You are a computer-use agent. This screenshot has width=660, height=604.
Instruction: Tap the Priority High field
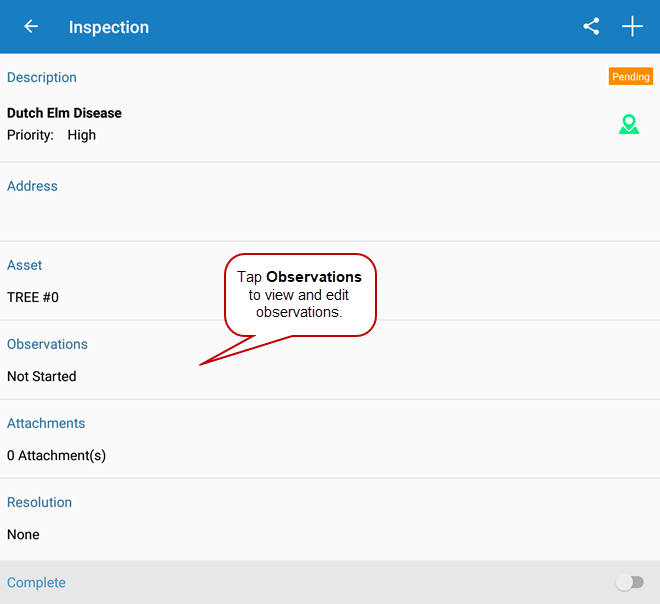pyautogui.click(x=52, y=135)
